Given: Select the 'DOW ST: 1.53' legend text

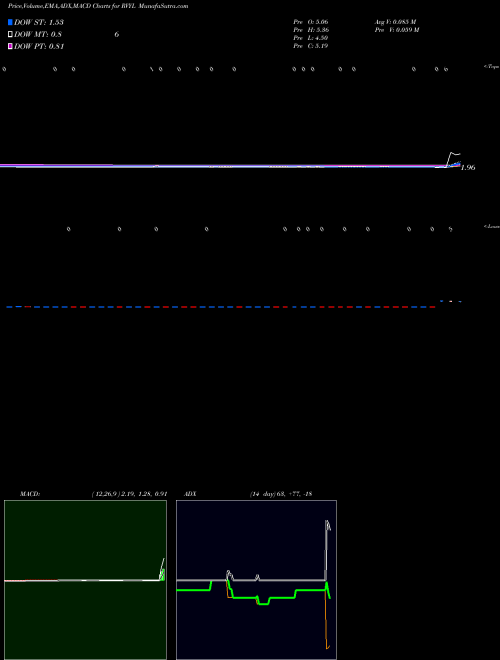Looking at the screenshot, I should pyautogui.click(x=39, y=22).
